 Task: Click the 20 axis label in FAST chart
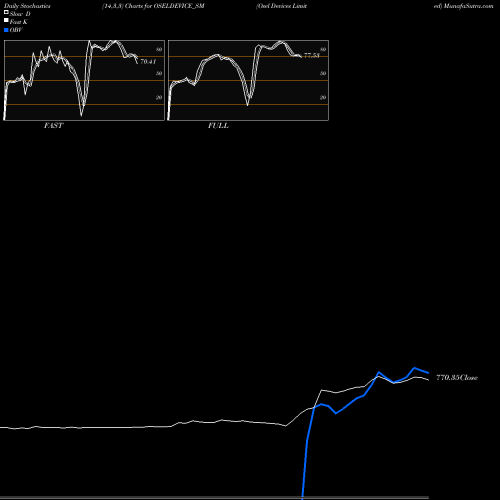159,97
